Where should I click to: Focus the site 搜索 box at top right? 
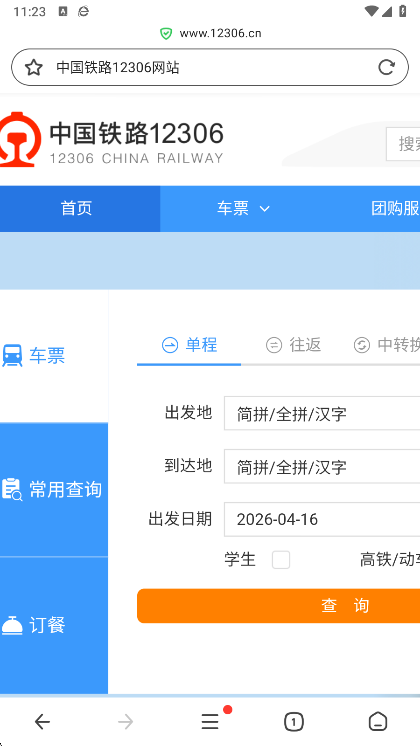coord(403,144)
